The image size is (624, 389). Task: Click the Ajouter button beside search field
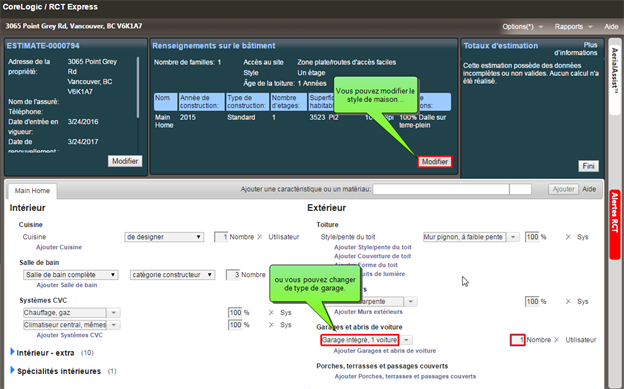tap(563, 189)
